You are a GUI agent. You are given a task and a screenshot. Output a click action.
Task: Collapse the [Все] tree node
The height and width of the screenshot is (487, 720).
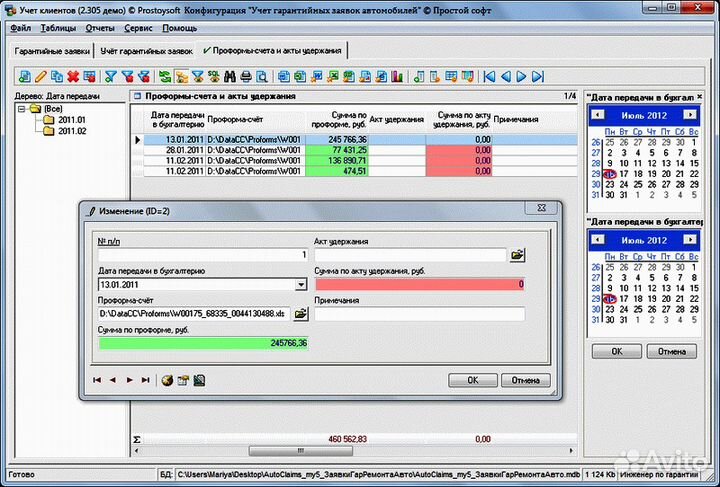coord(22,108)
